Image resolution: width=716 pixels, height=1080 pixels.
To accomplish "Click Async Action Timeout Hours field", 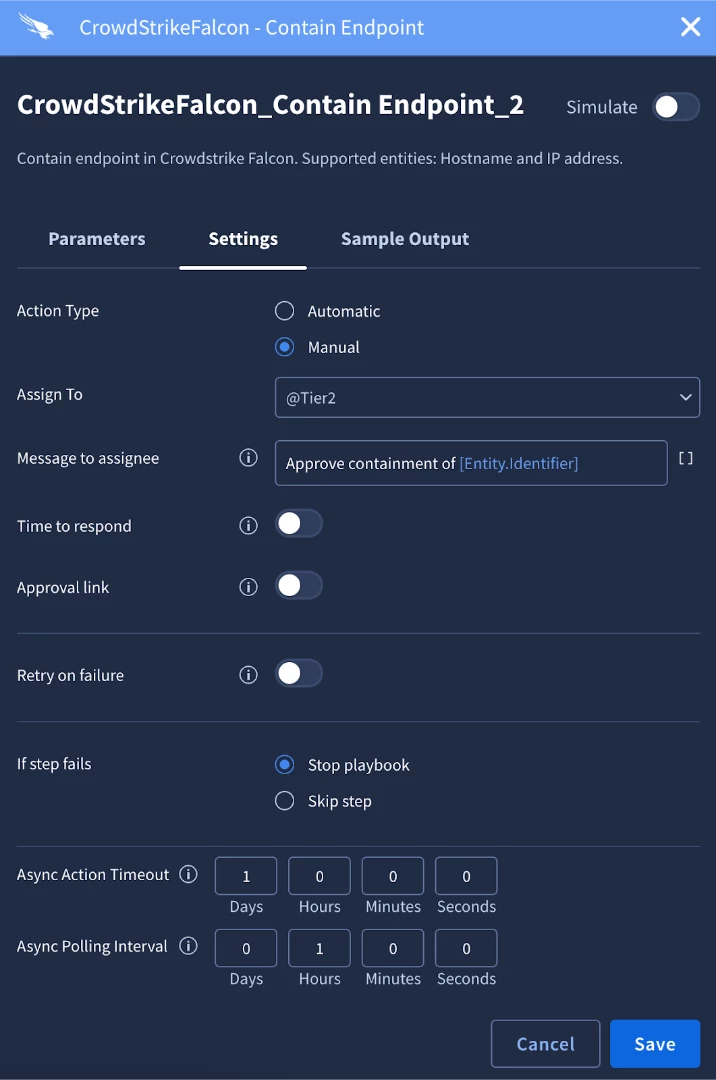I will point(319,876).
